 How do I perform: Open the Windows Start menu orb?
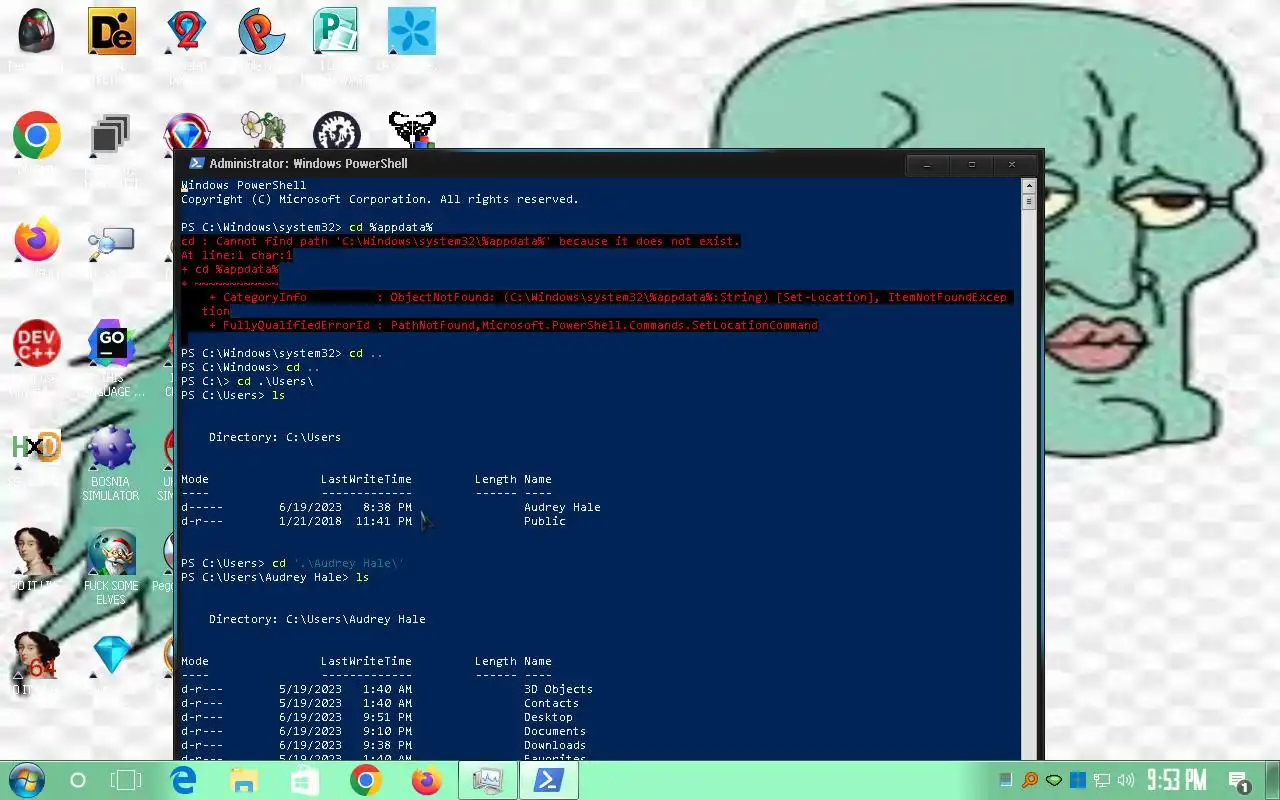[26, 780]
